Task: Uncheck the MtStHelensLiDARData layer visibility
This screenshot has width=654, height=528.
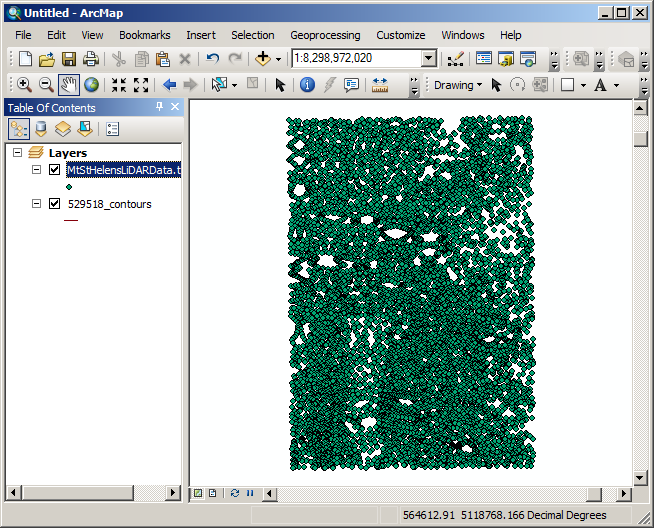Action: (x=55, y=170)
